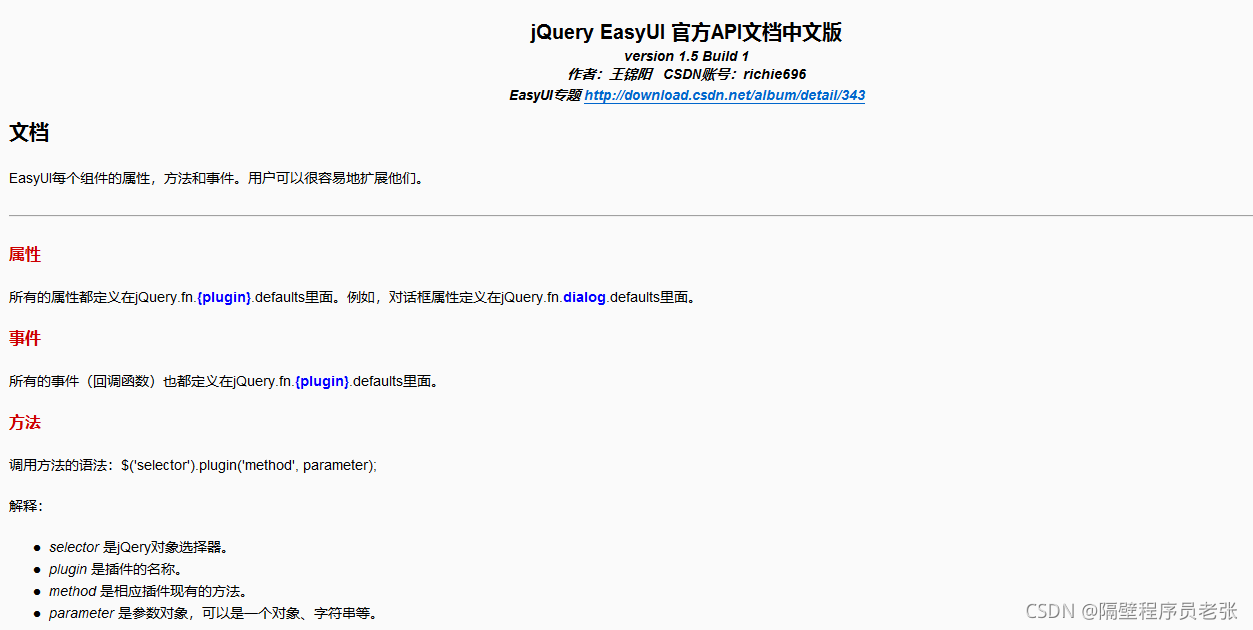The height and width of the screenshot is (630, 1253).
Task: Select the parameter bullet item
Action: tap(212, 613)
